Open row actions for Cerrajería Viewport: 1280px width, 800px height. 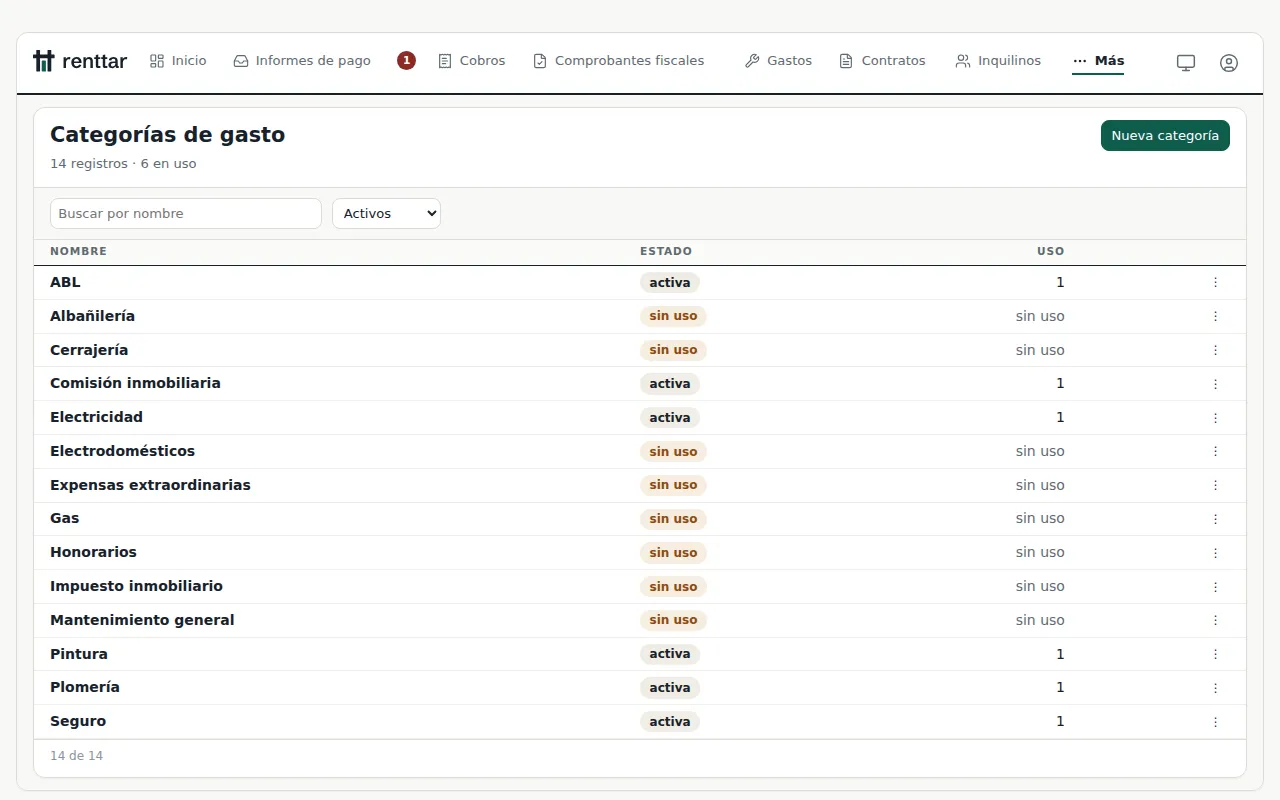pyautogui.click(x=1215, y=350)
